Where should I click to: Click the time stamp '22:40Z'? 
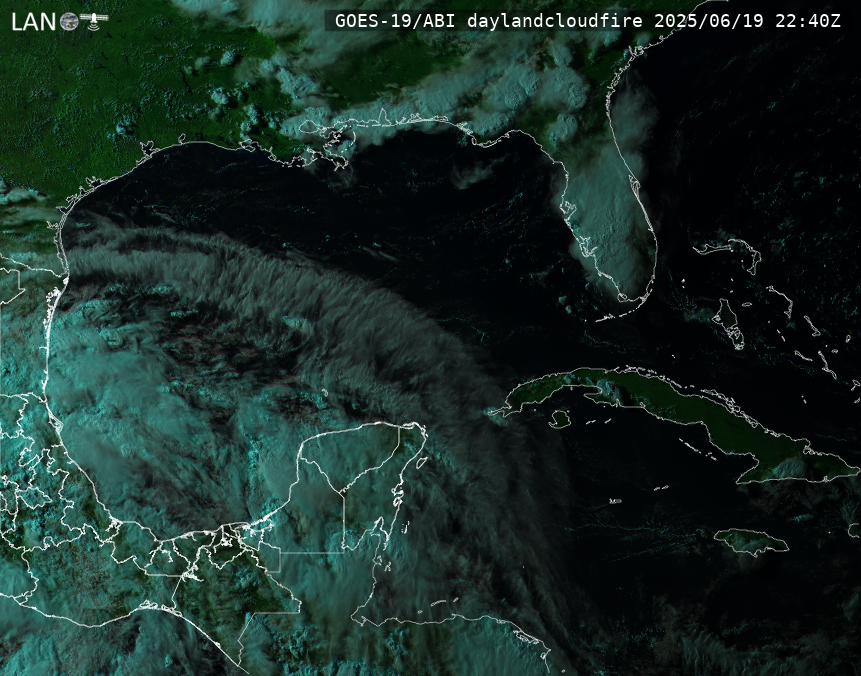(x=808, y=21)
